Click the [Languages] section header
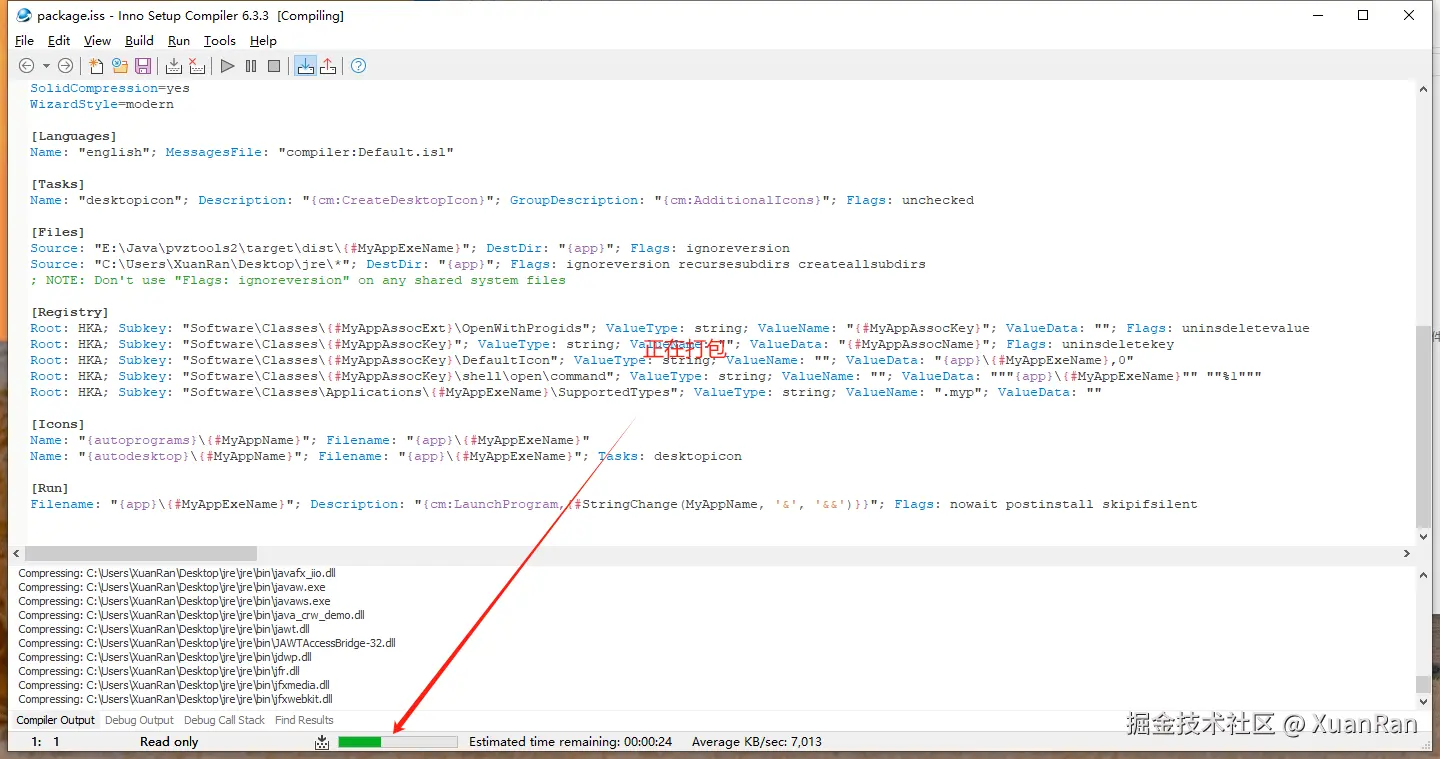Screen dimensions: 1440x759 click(74, 136)
